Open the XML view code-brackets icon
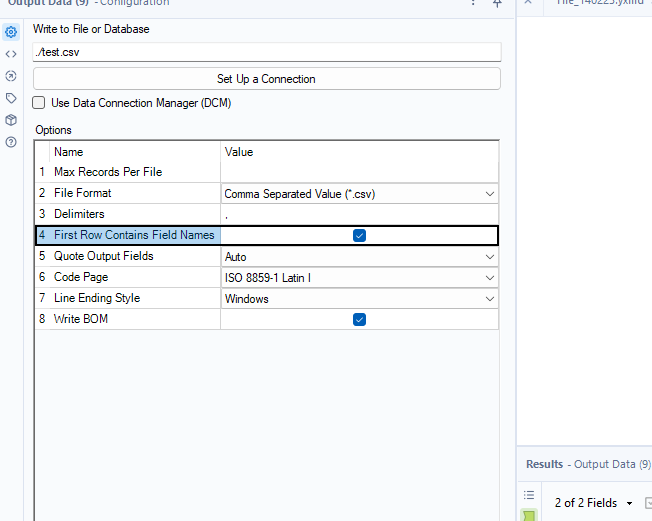Image resolution: width=652 pixels, height=521 pixels. (x=11, y=54)
